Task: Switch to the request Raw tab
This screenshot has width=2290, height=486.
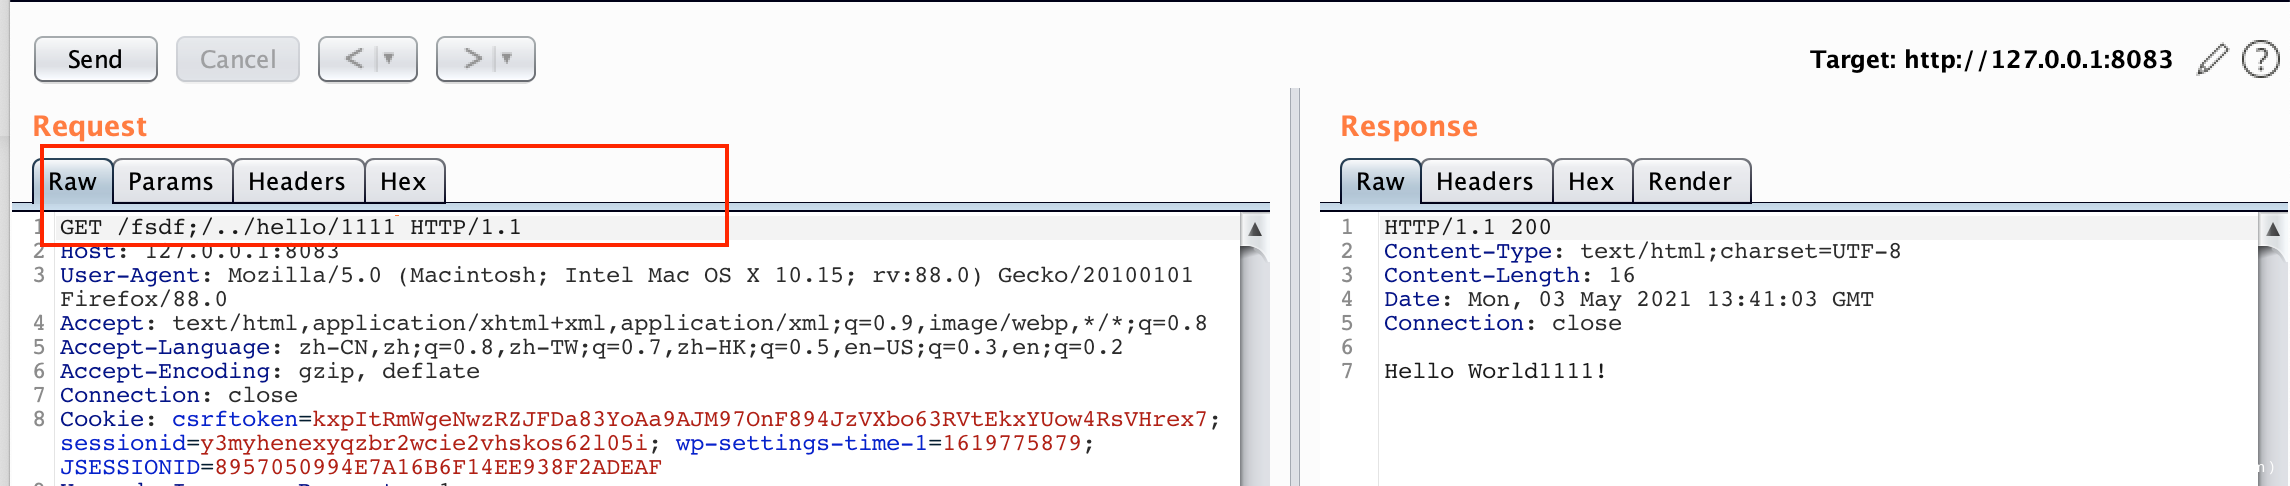Action: click(x=73, y=181)
